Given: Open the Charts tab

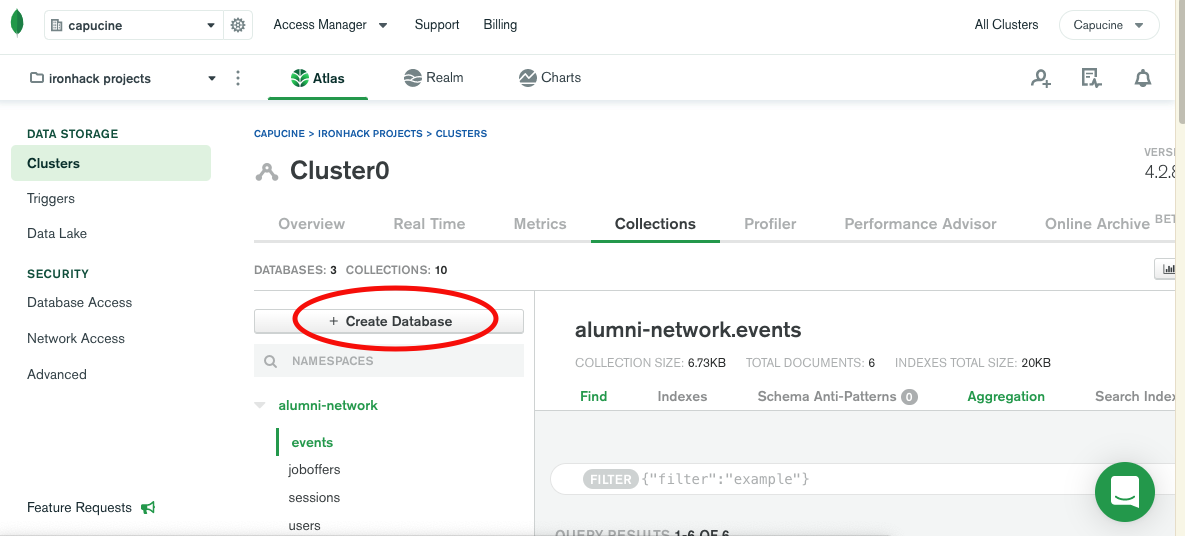Looking at the screenshot, I should (550, 78).
